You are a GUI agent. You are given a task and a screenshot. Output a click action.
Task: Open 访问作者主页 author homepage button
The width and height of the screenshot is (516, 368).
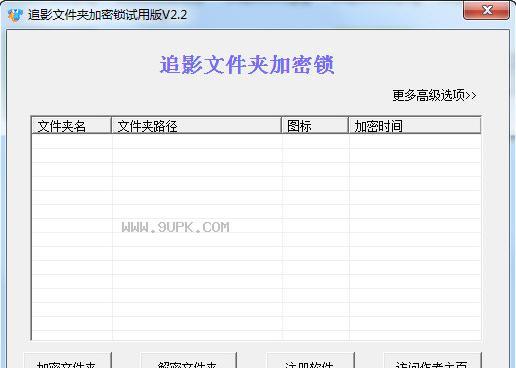pyautogui.click(x=432, y=360)
